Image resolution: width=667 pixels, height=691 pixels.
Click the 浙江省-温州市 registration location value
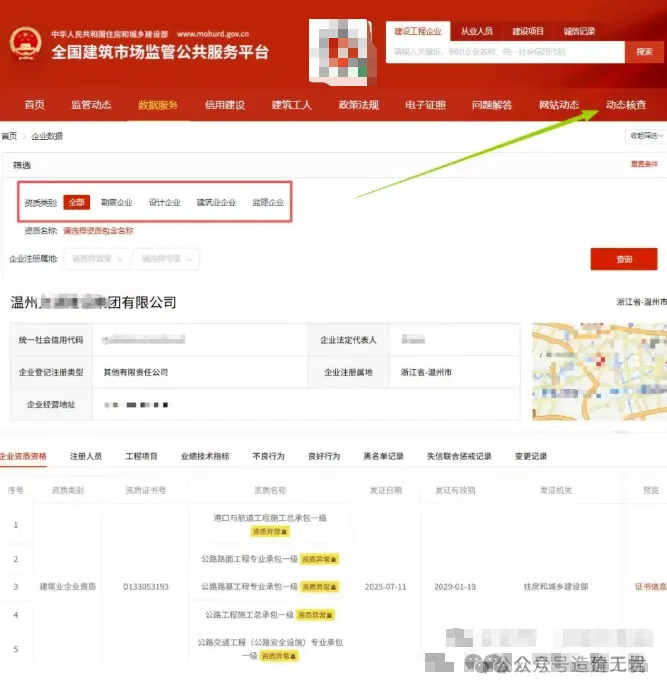click(426, 372)
